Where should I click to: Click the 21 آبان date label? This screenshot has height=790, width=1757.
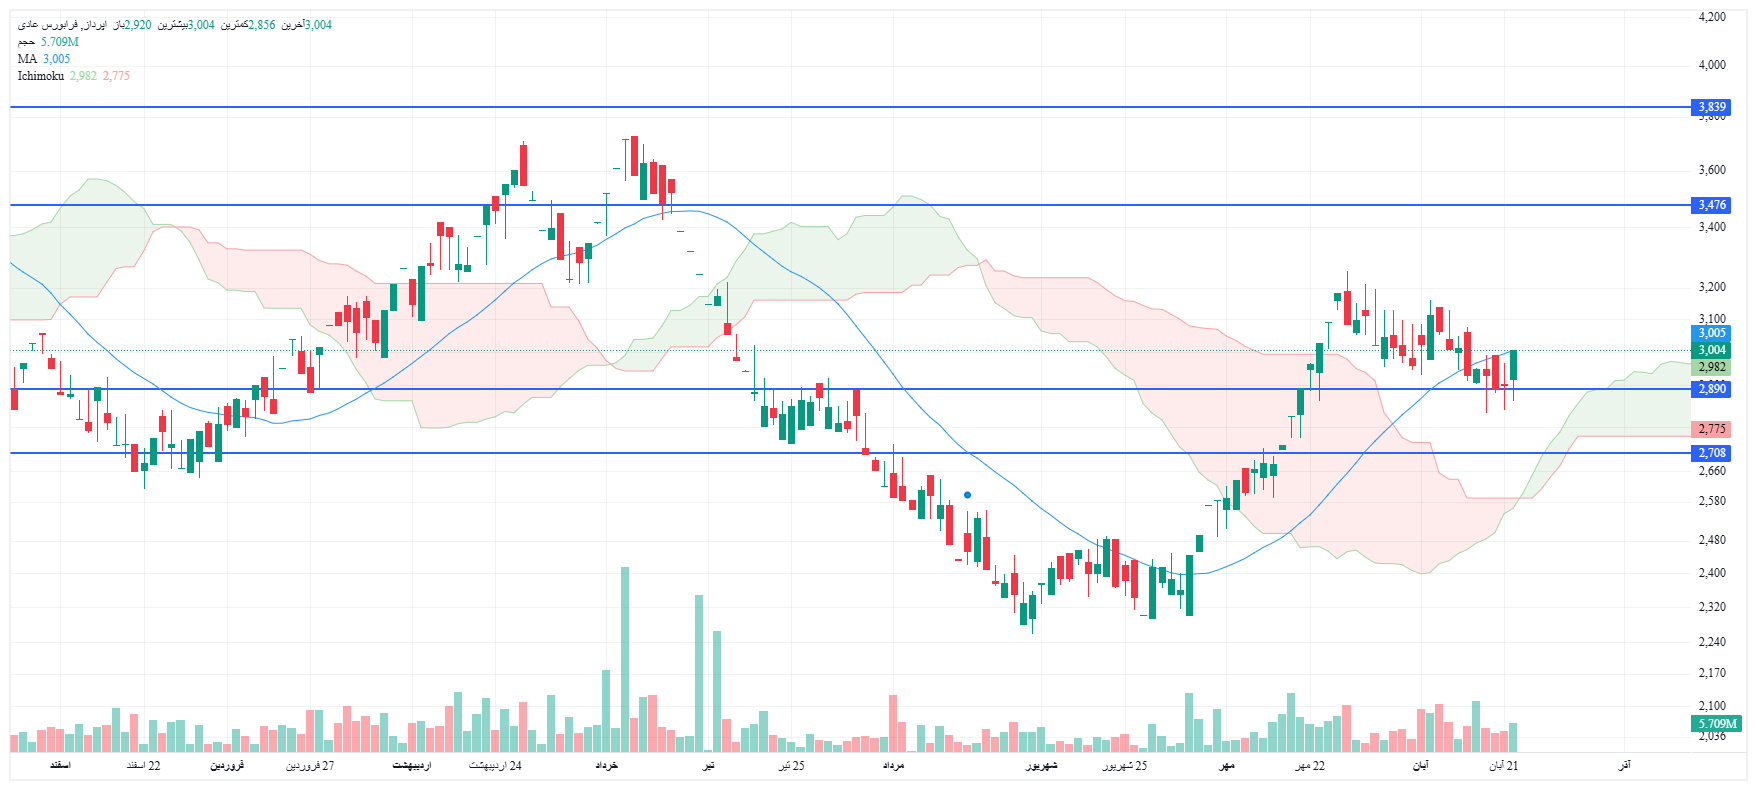click(1503, 766)
